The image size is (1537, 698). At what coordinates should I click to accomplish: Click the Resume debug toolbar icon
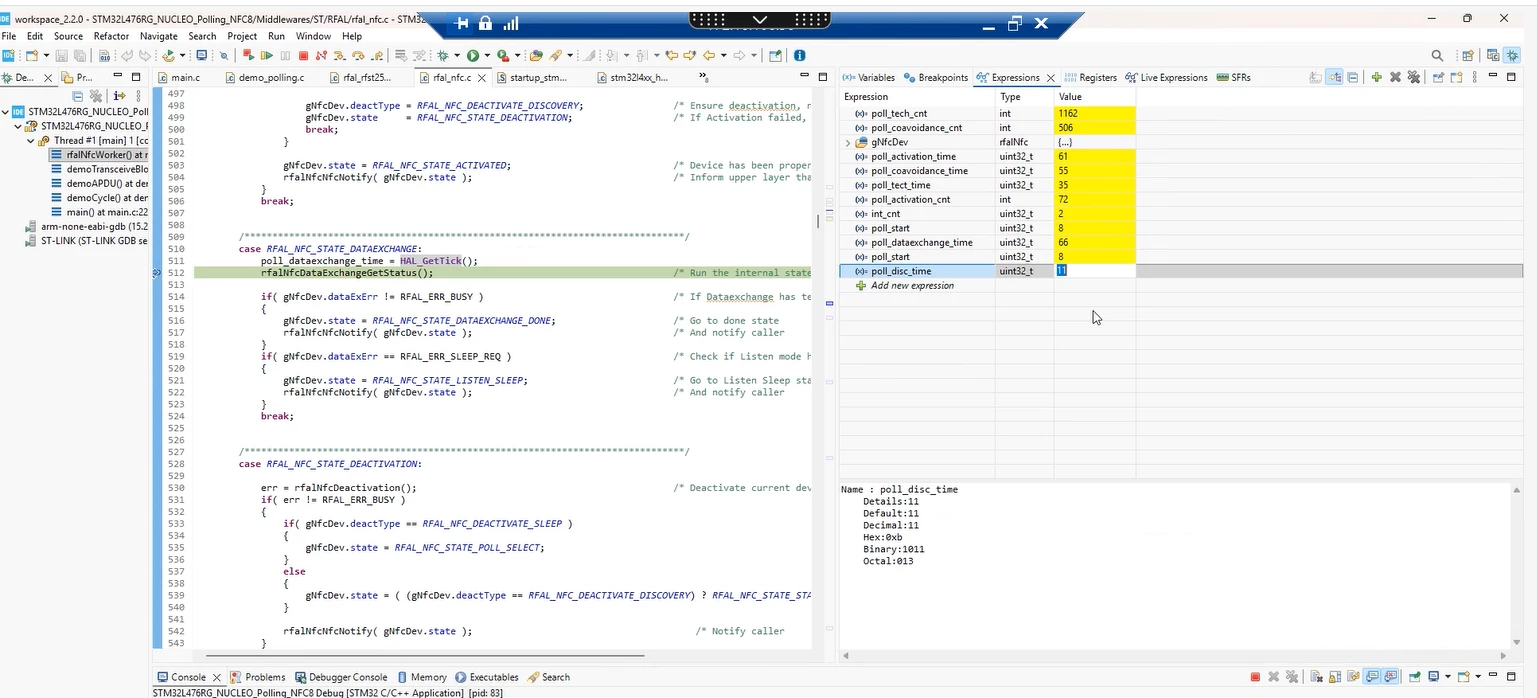[266, 55]
